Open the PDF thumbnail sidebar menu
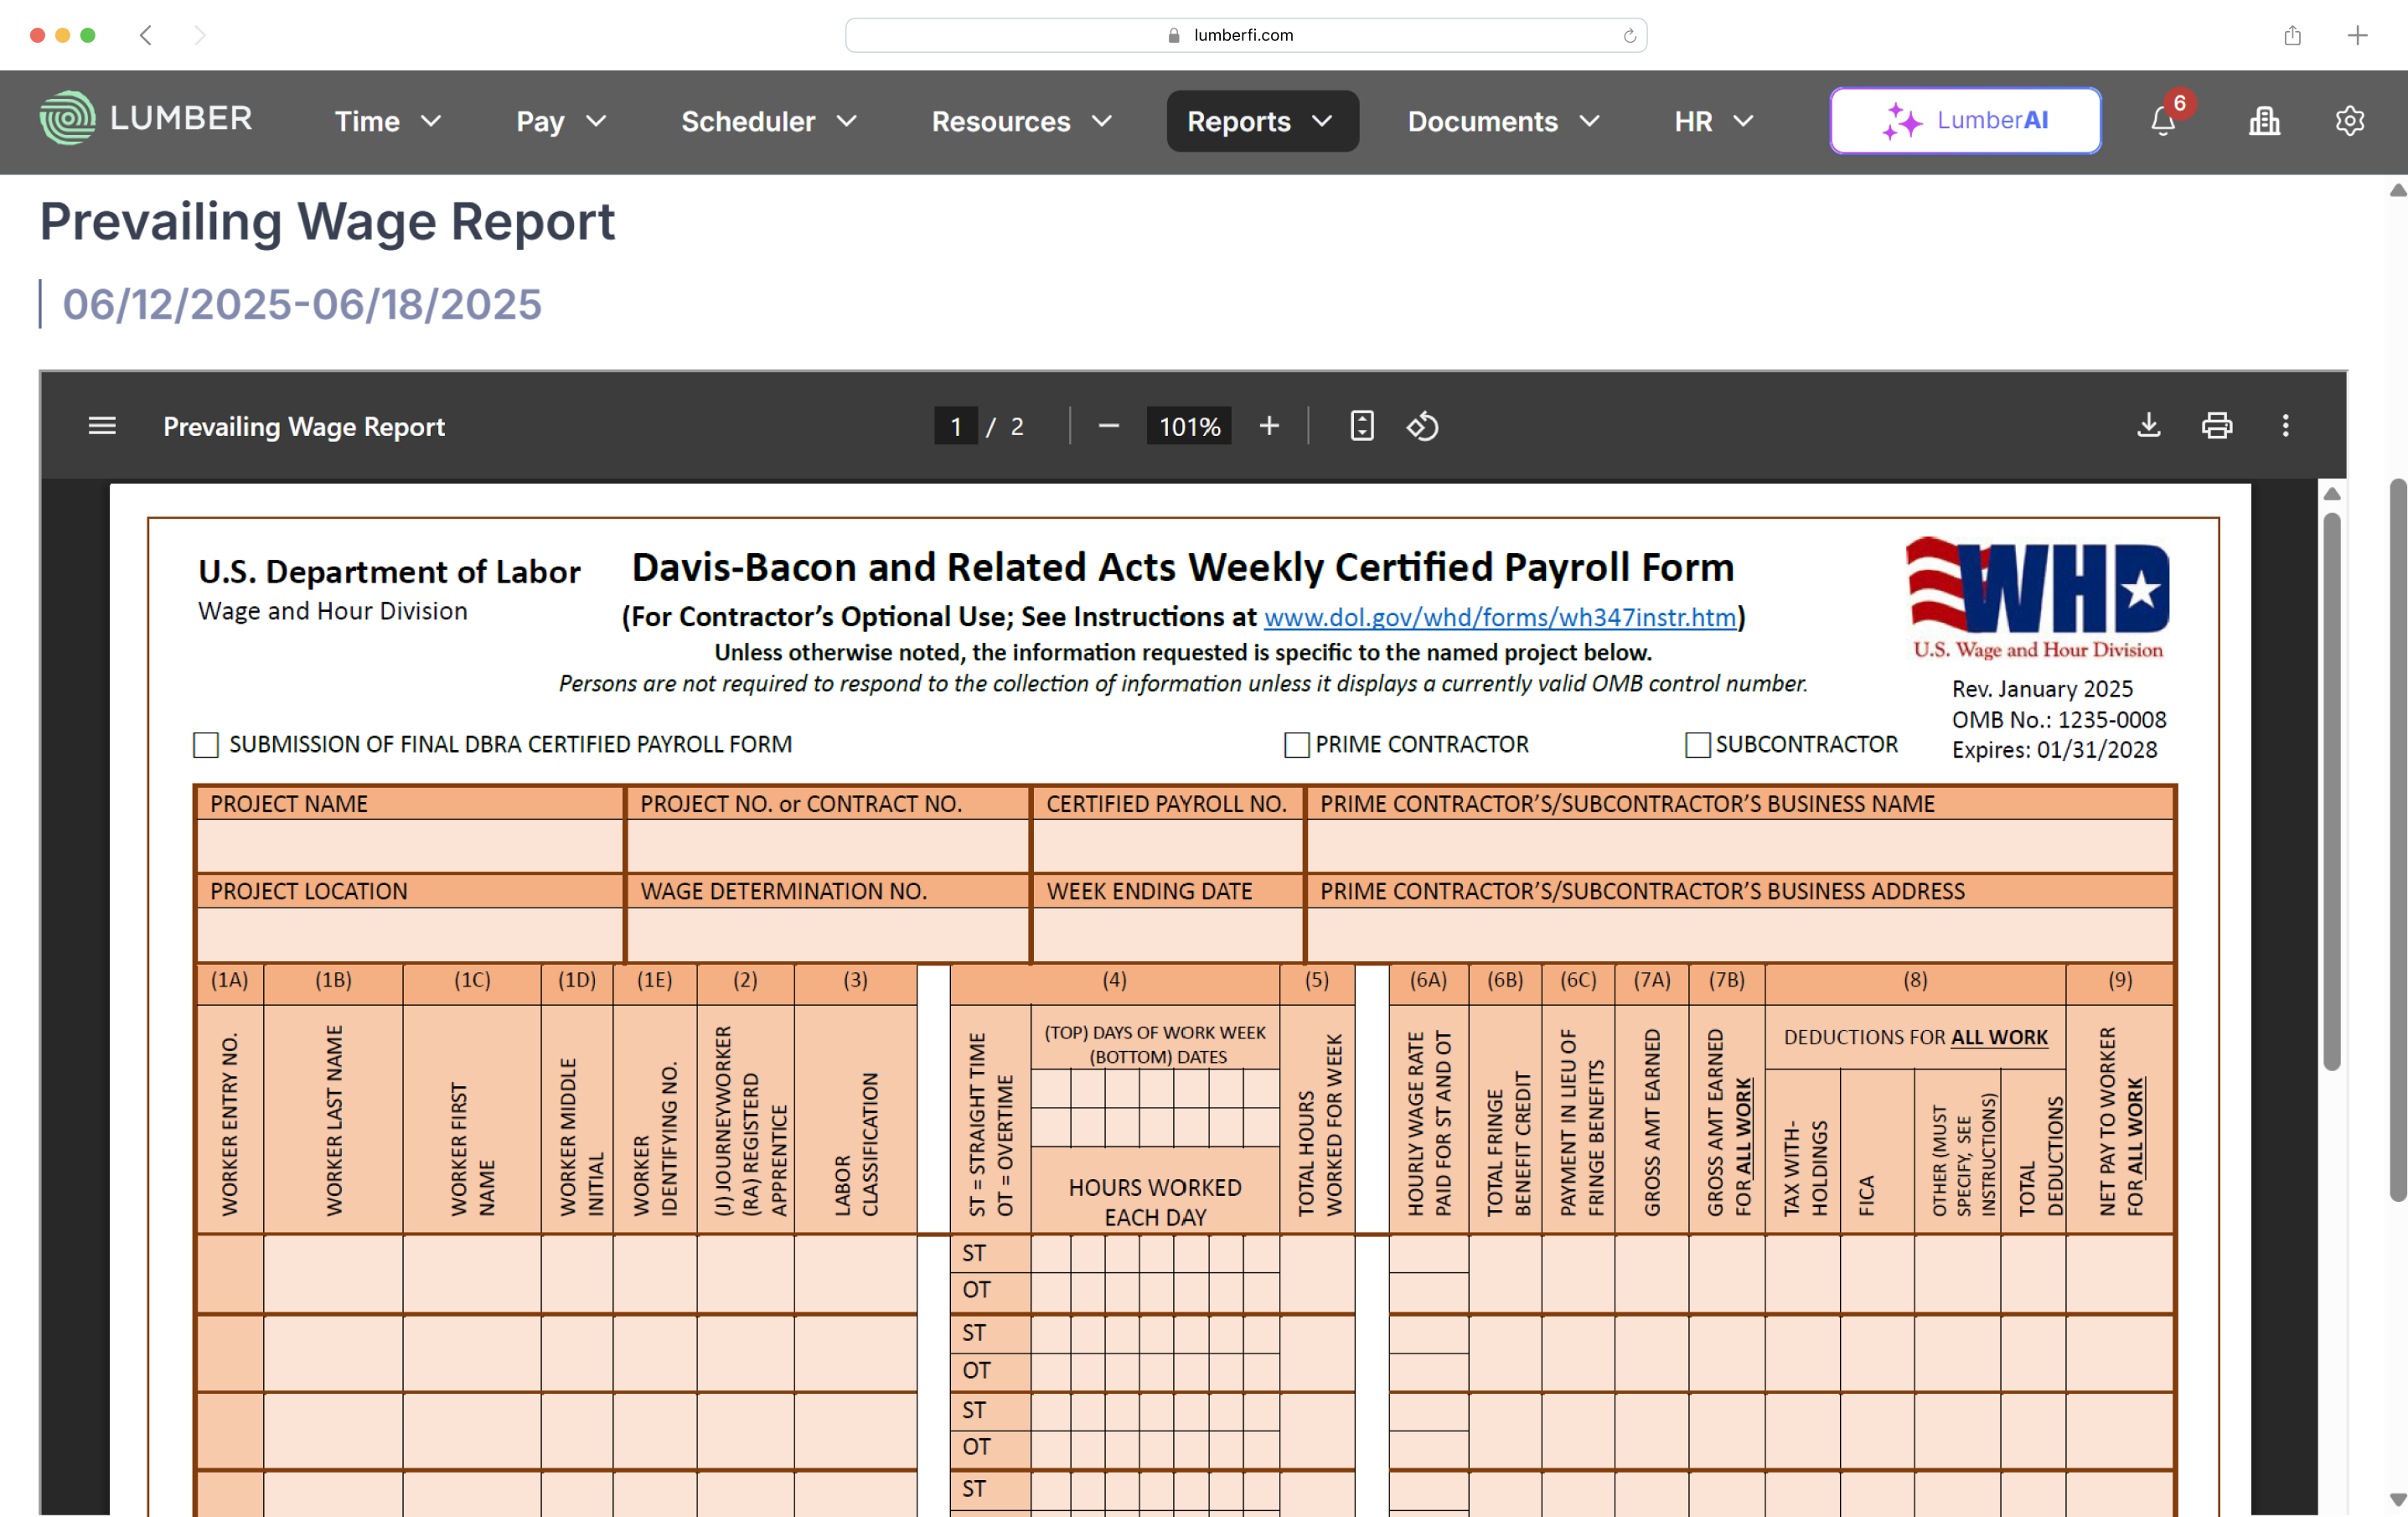The width and height of the screenshot is (2408, 1517). (102, 425)
